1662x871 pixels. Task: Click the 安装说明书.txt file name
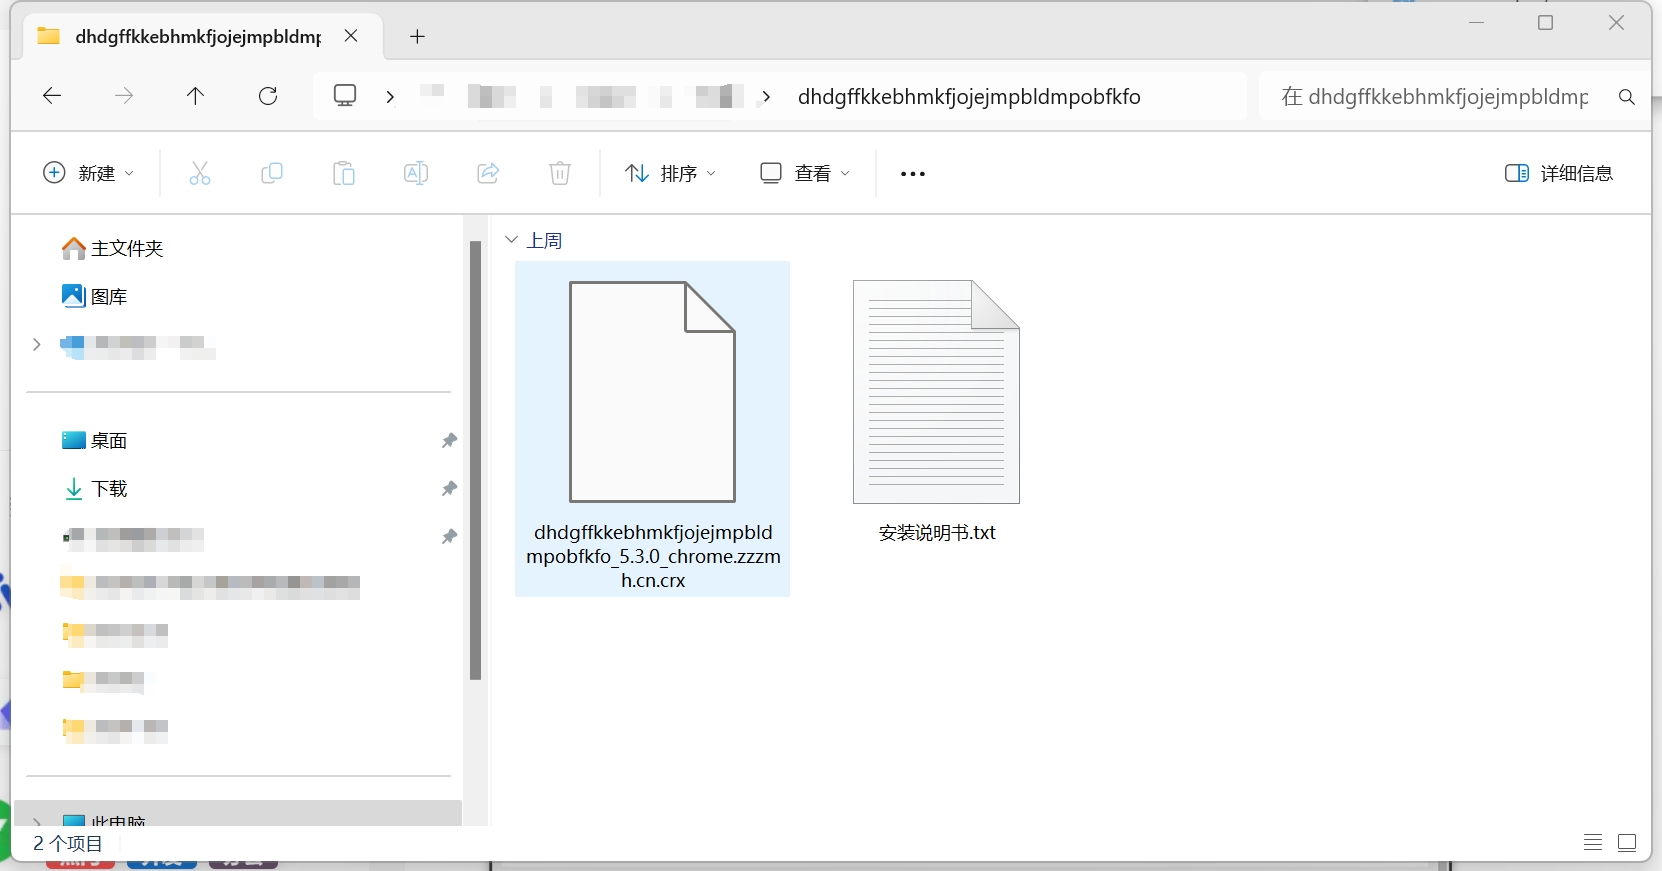pos(937,533)
